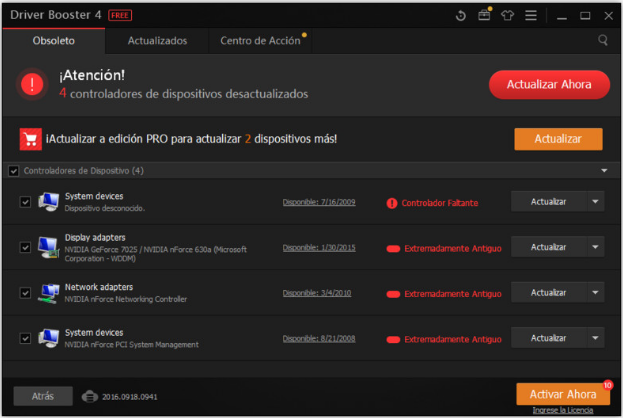Open dropdown arrow for Network adapters Actualizar
The image size is (623, 418).
[595, 292]
